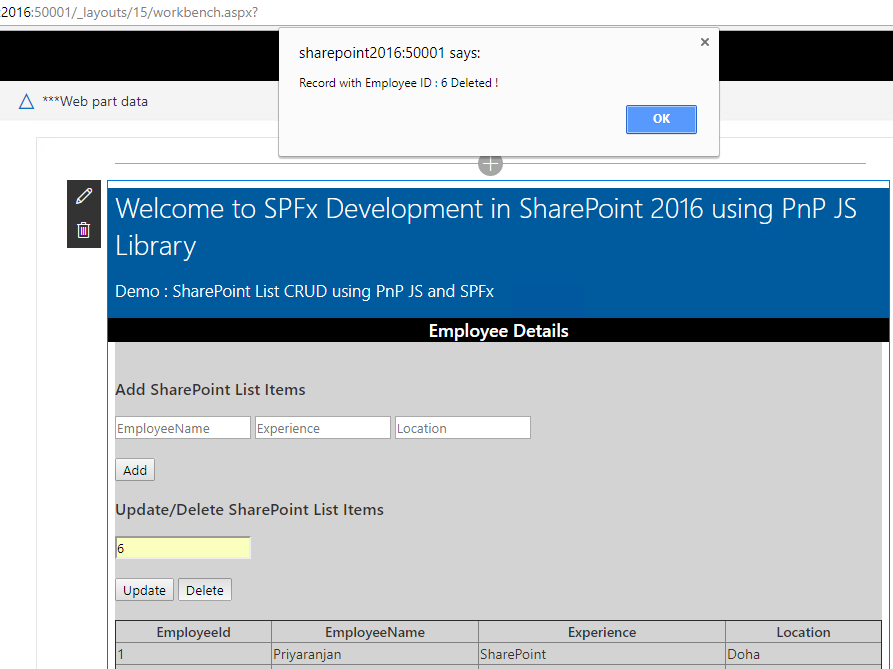Click the browser address bar URL

129,12
